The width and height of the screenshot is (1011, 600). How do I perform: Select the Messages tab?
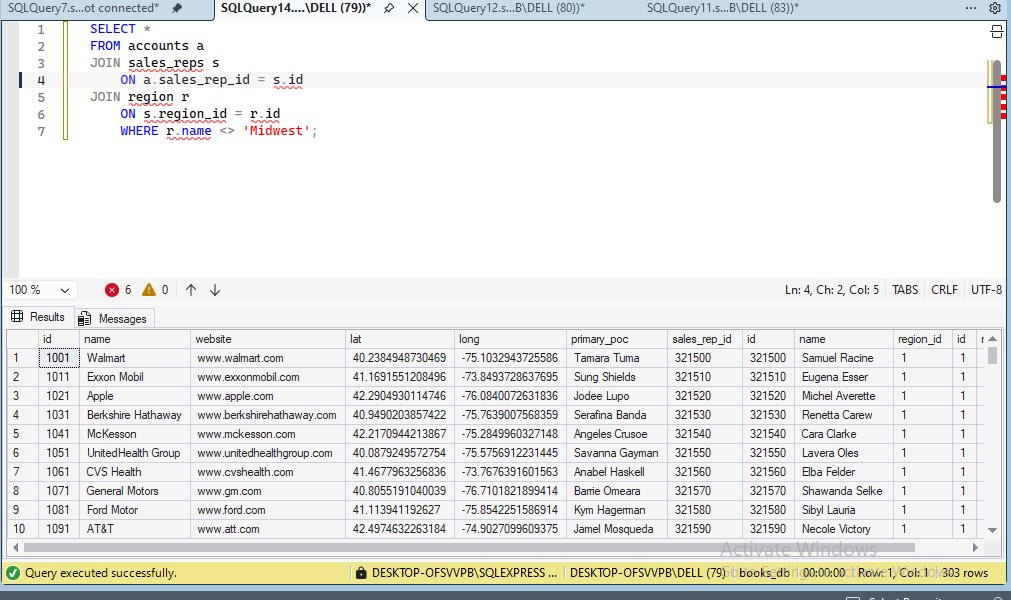tap(113, 318)
